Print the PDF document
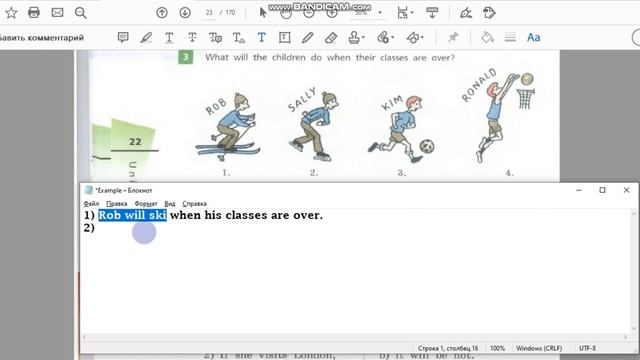Image resolution: width=640 pixels, height=360 pixels. pyautogui.click(x=34, y=13)
